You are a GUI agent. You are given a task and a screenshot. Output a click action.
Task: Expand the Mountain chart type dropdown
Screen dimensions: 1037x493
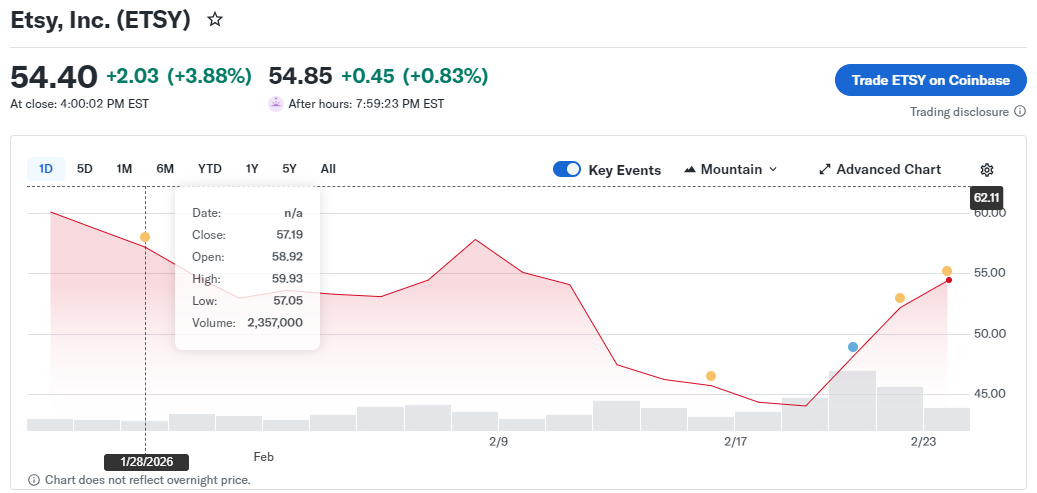(730, 169)
